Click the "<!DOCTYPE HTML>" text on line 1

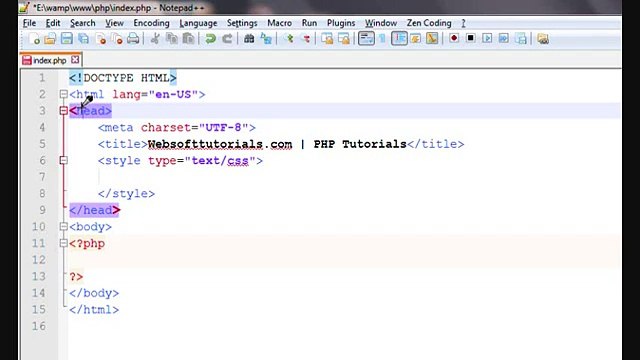tap(123, 78)
